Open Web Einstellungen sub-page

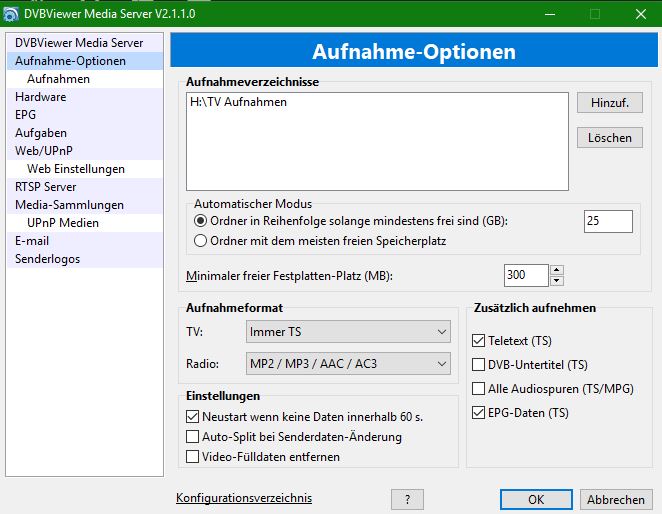85,169
